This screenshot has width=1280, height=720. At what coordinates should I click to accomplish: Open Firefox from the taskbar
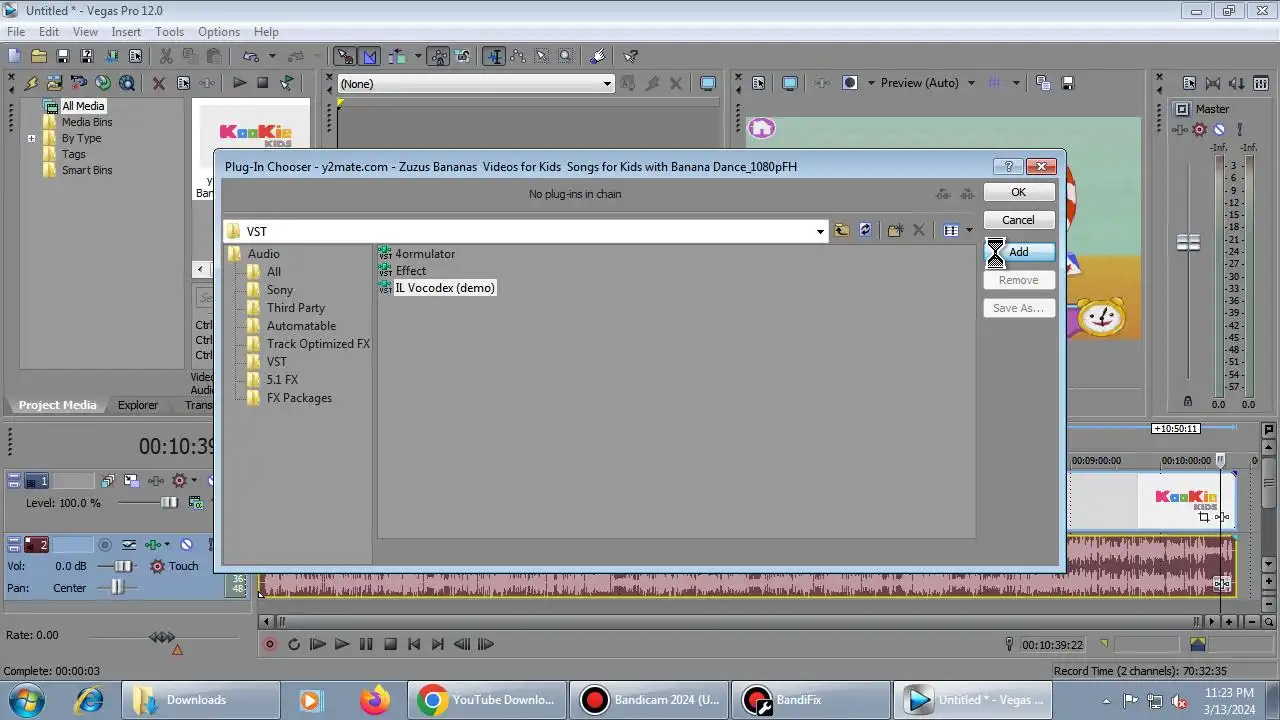(375, 700)
